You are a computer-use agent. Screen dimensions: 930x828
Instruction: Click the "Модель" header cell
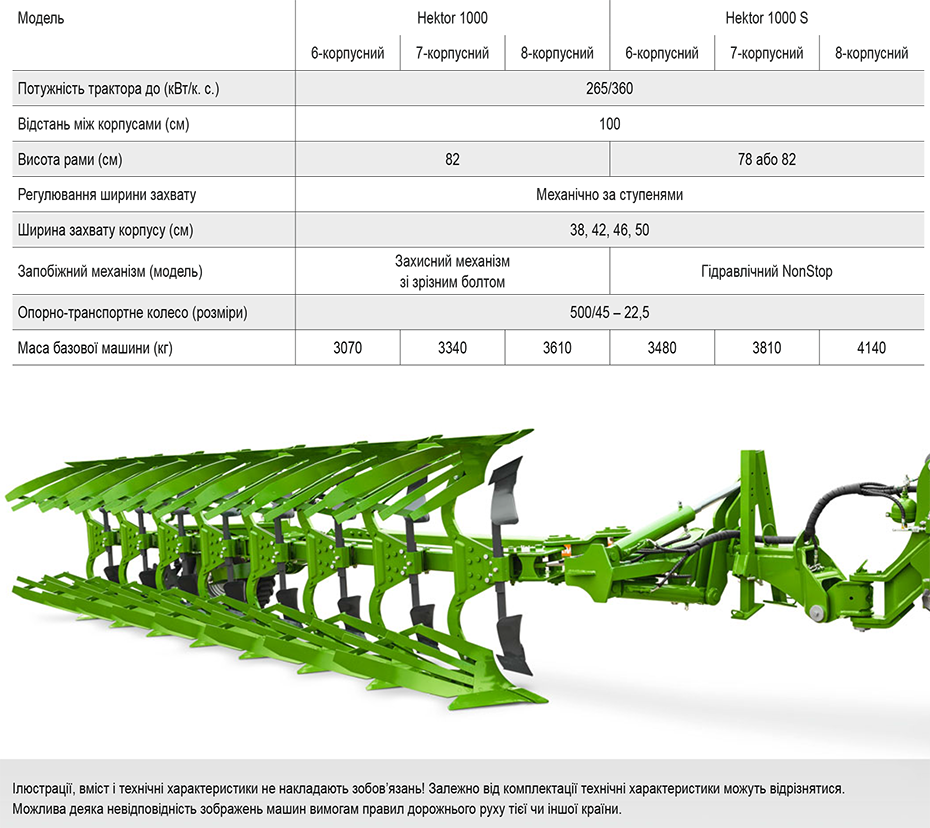[40, 18]
